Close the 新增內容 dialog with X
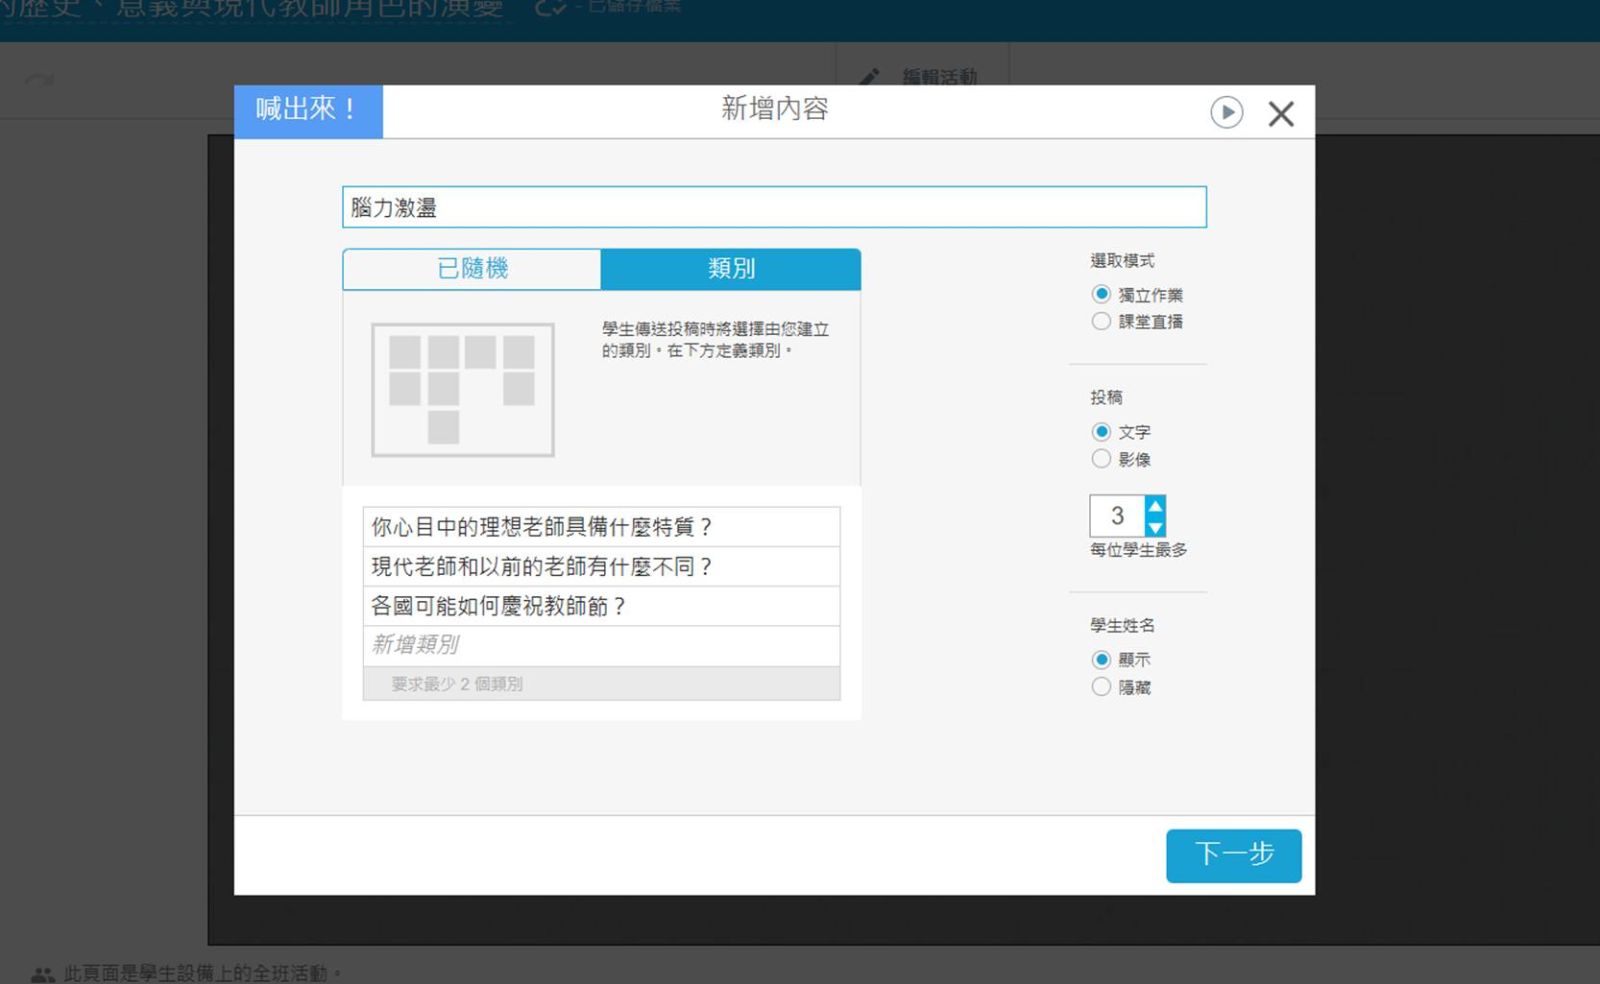The width and height of the screenshot is (1600, 984). [x=1281, y=114]
